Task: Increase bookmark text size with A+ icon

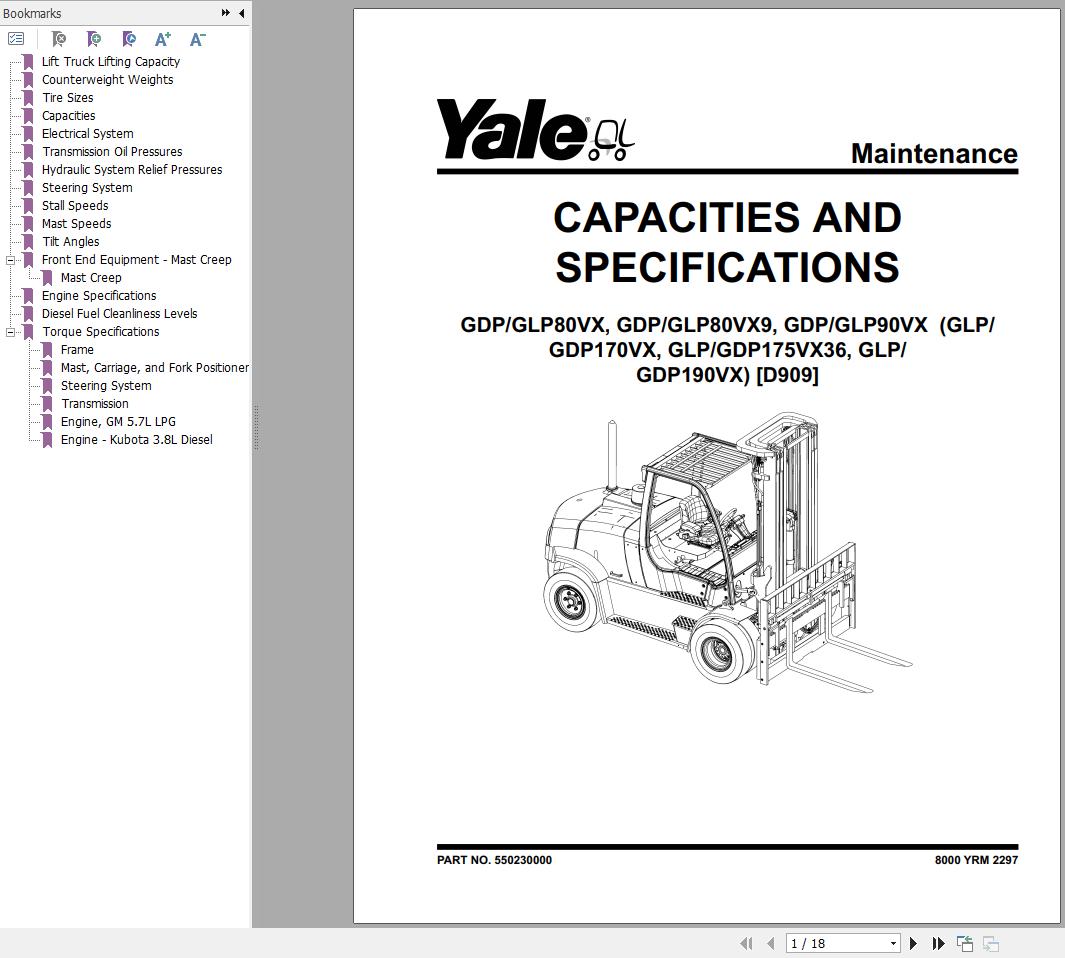Action: coord(162,38)
